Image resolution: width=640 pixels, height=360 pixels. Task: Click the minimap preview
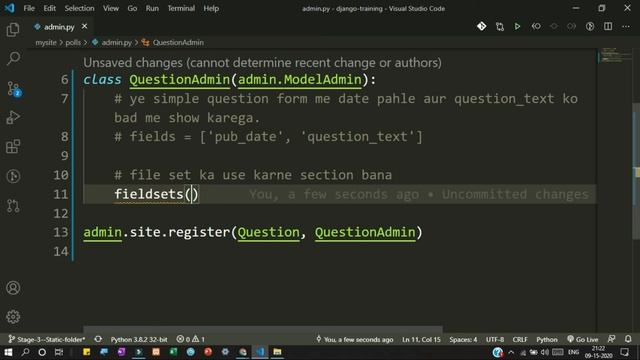pos(616,56)
